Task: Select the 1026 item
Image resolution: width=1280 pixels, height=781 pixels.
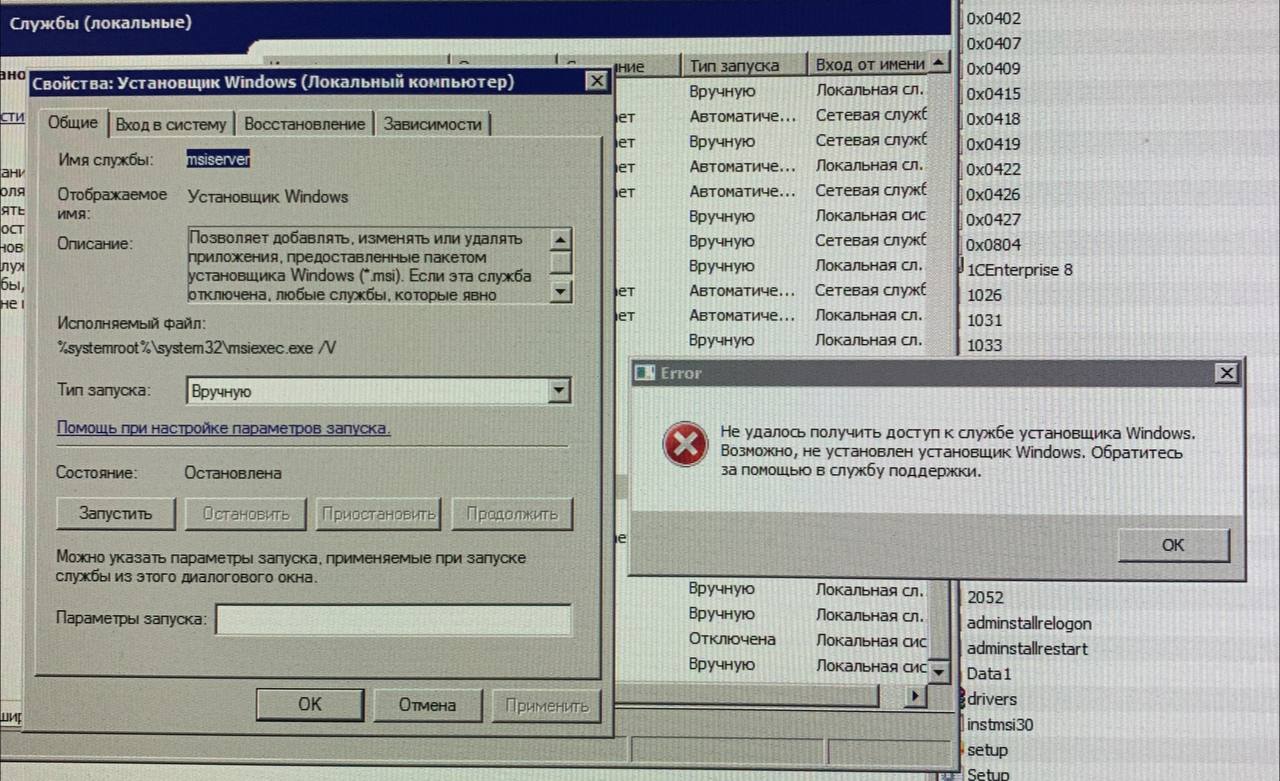Action: point(984,295)
